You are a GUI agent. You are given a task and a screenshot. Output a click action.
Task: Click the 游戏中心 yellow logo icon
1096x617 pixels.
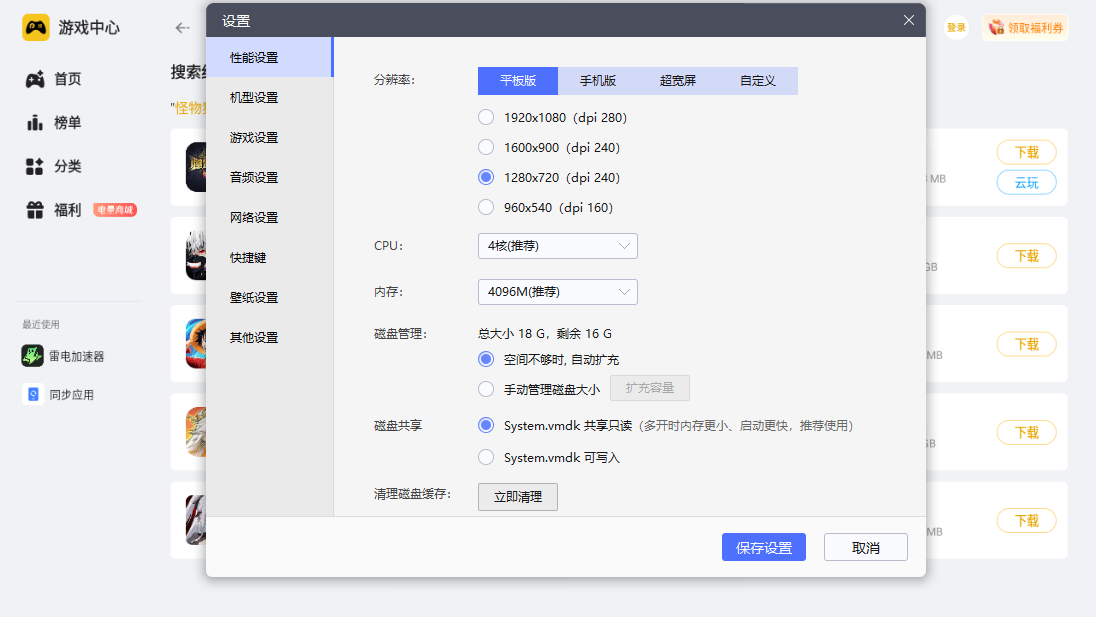tap(36, 28)
